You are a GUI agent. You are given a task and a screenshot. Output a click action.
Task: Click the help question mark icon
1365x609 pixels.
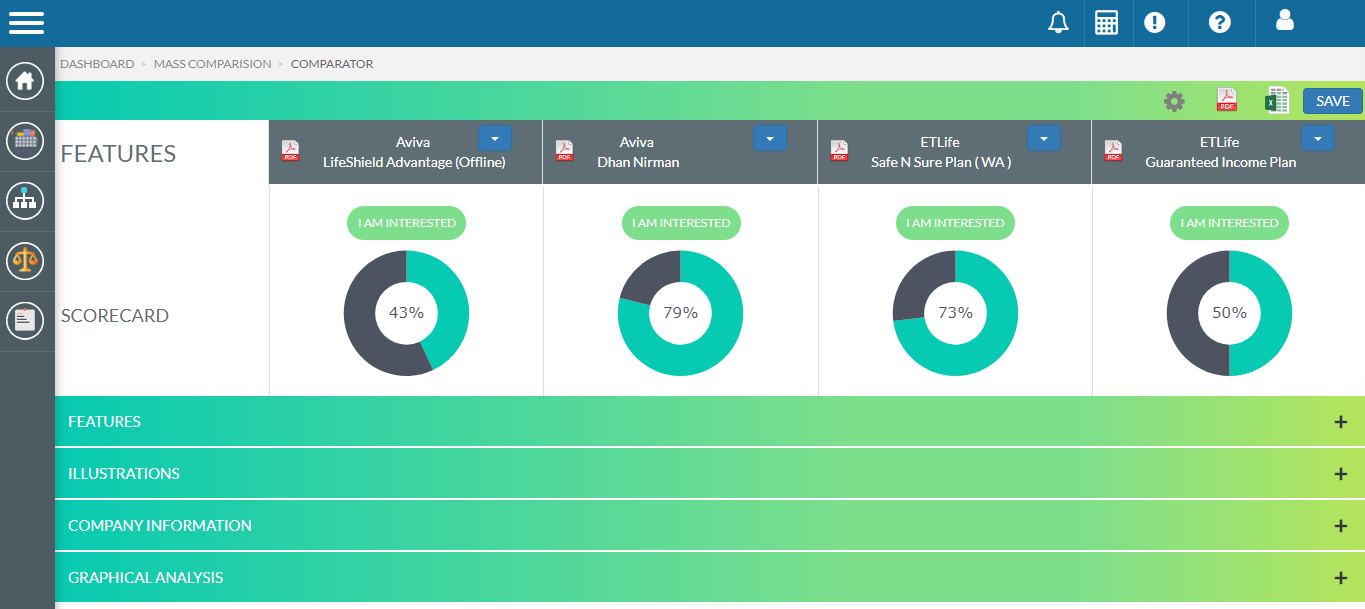(1219, 23)
